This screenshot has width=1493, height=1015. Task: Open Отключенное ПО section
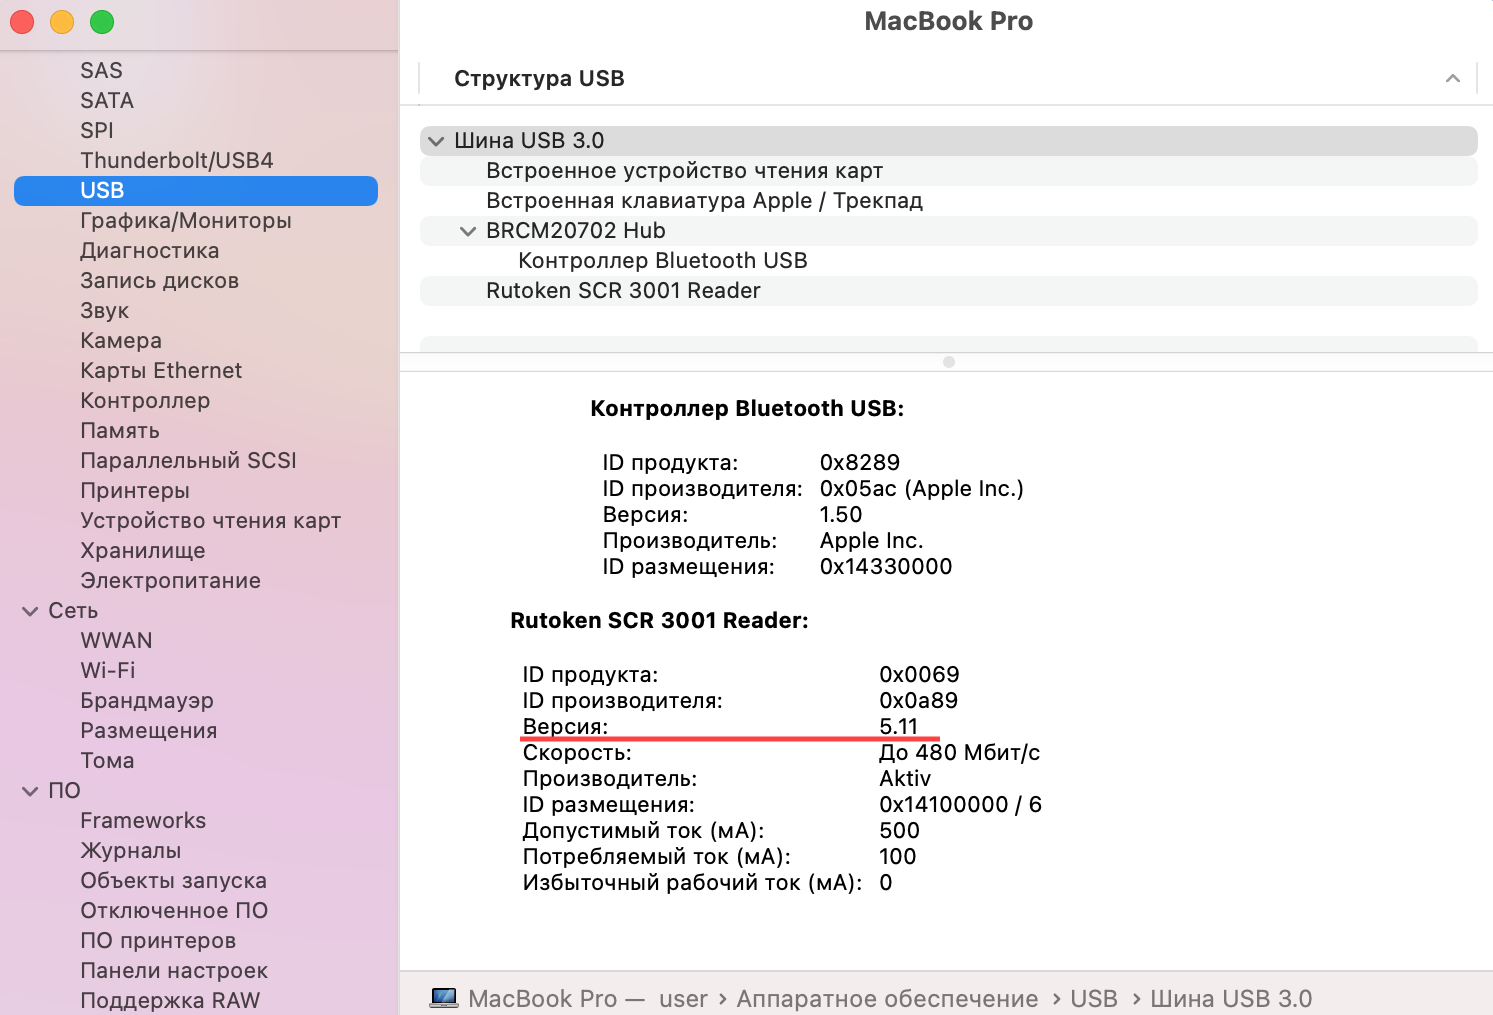point(174,910)
